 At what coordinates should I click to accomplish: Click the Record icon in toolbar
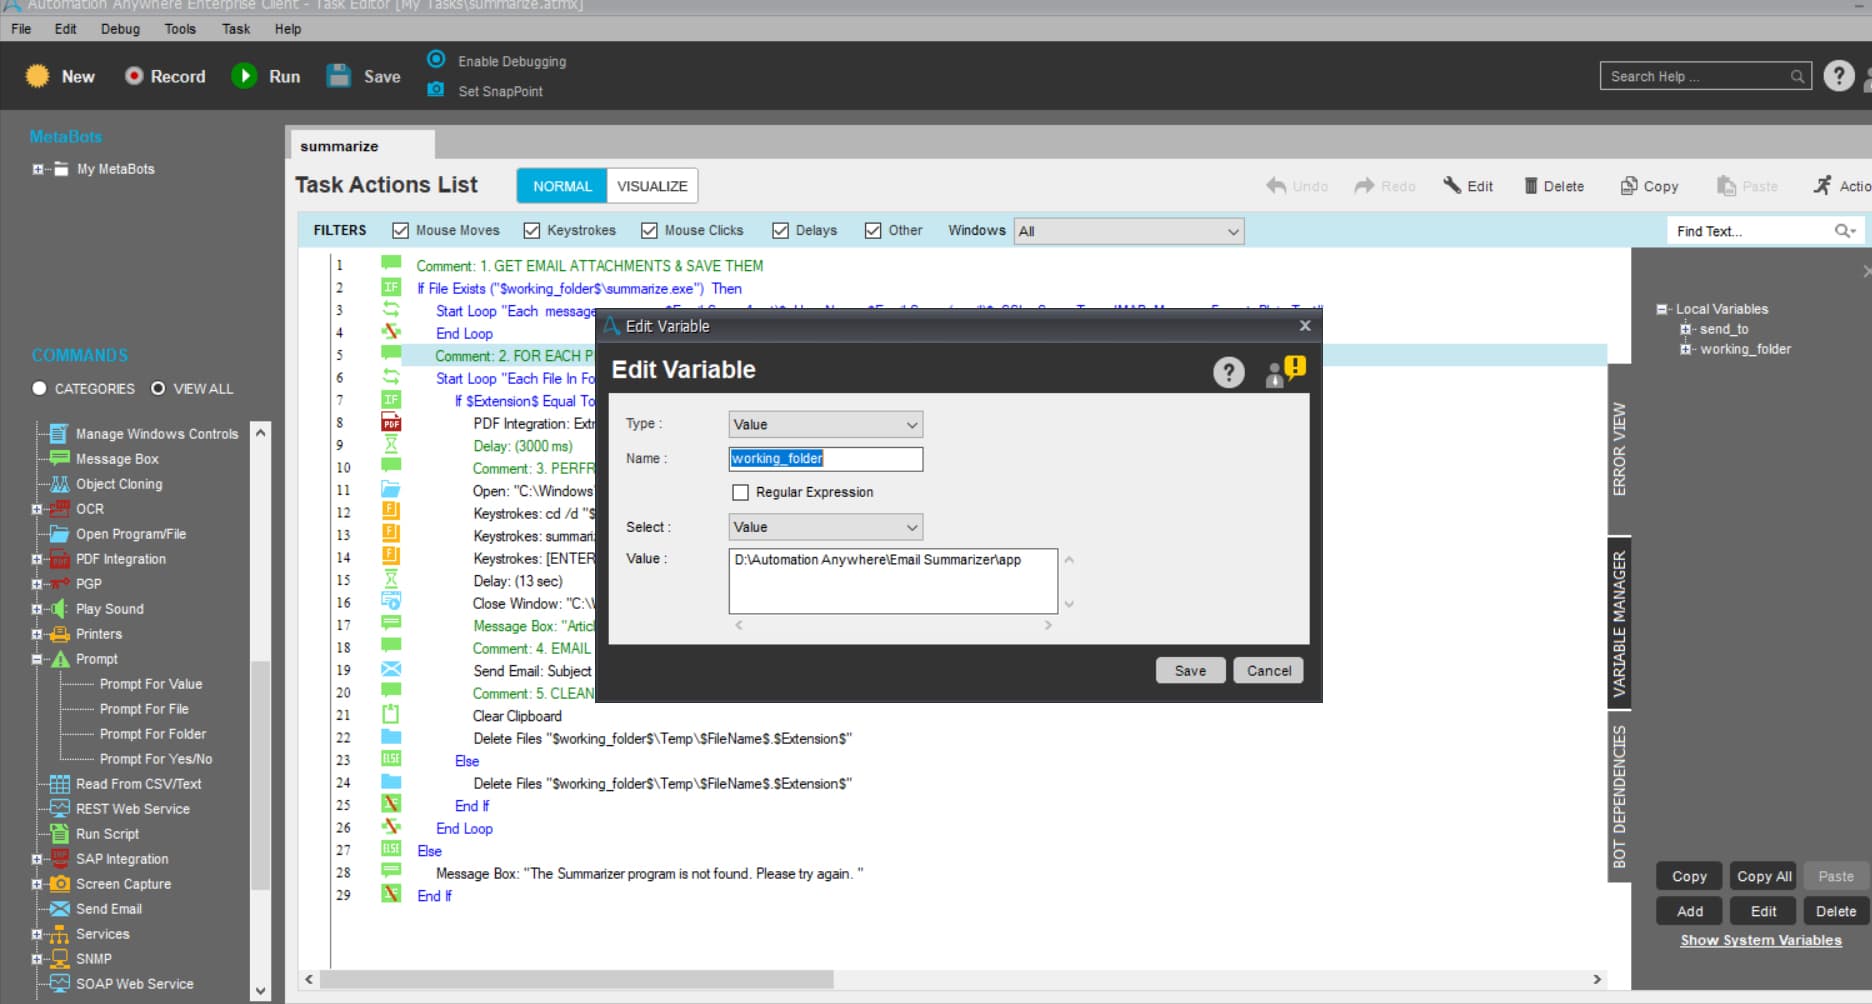point(134,76)
